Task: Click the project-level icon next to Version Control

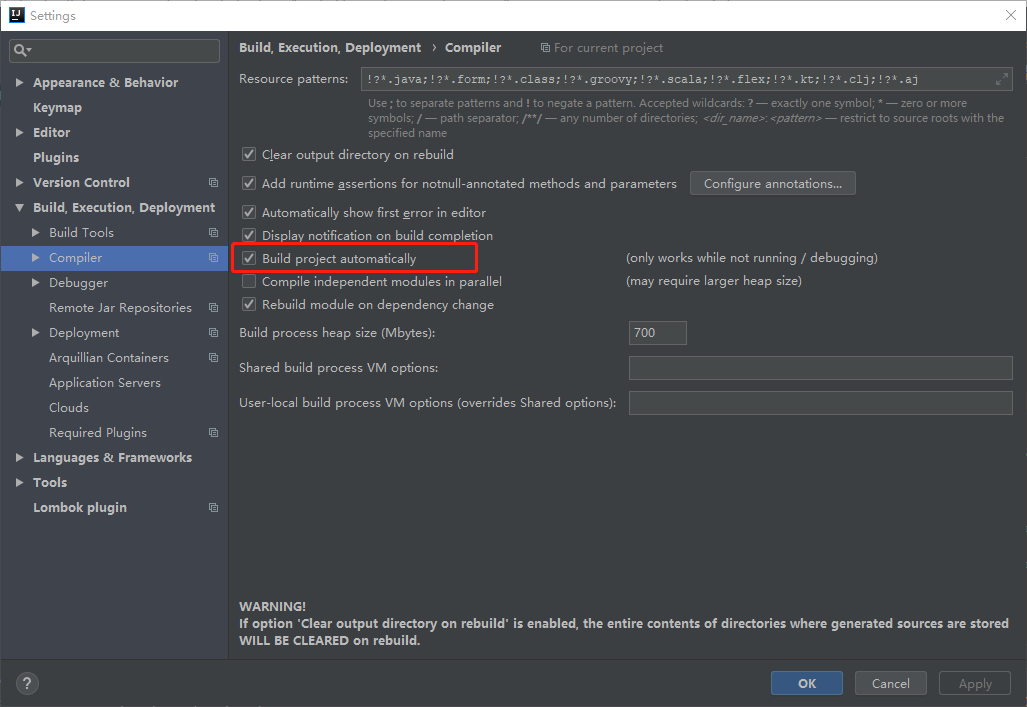Action: tap(213, 182)
